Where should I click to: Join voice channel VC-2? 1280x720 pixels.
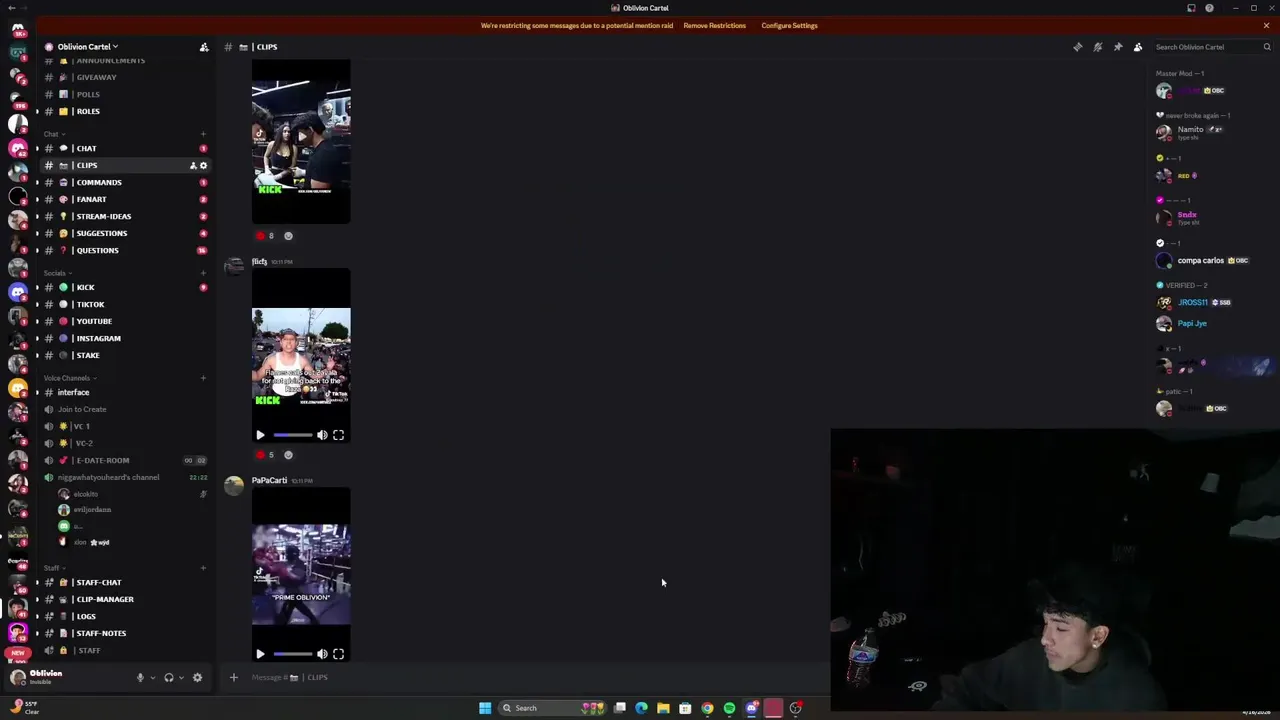coord(125,443)
